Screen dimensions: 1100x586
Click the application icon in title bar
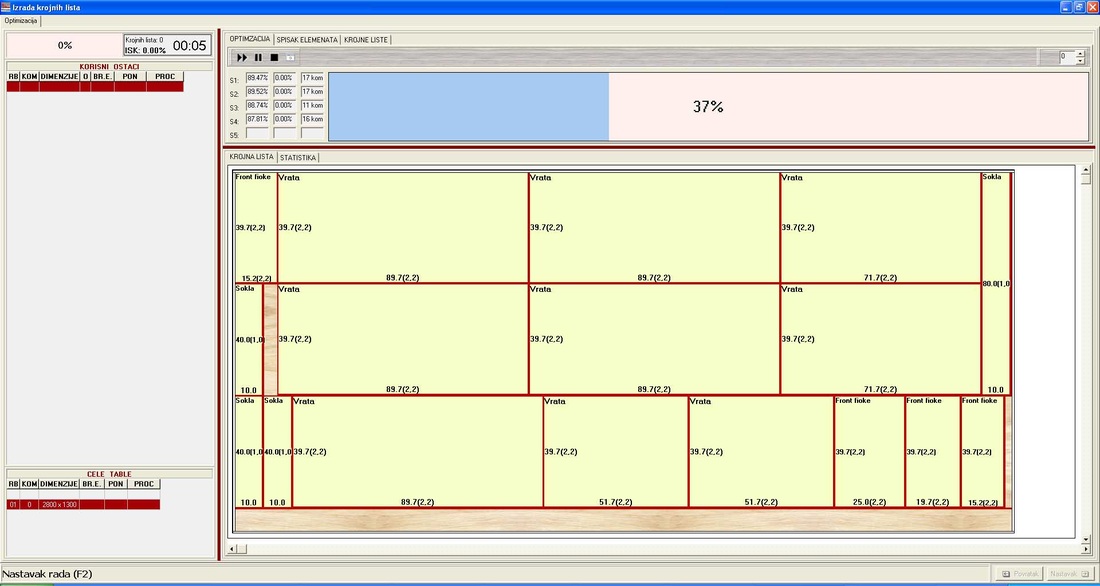[x=6, y=7]
